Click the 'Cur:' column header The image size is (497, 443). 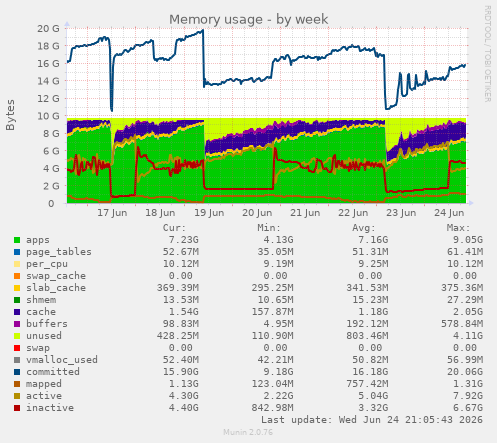[174, 228]
